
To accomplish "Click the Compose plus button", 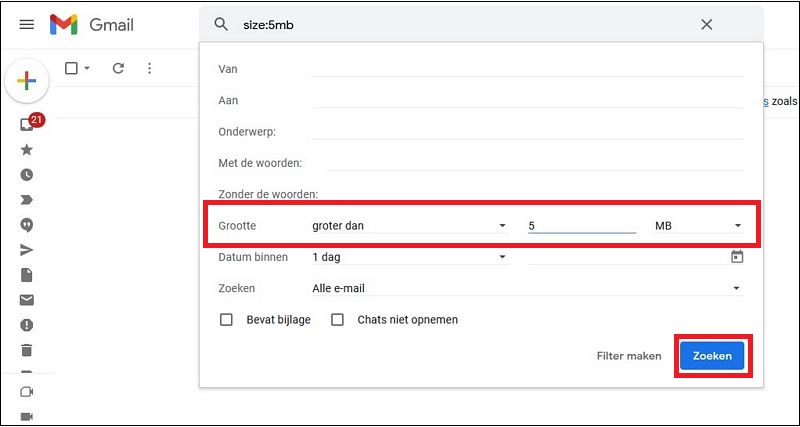I will click(27, 81).
